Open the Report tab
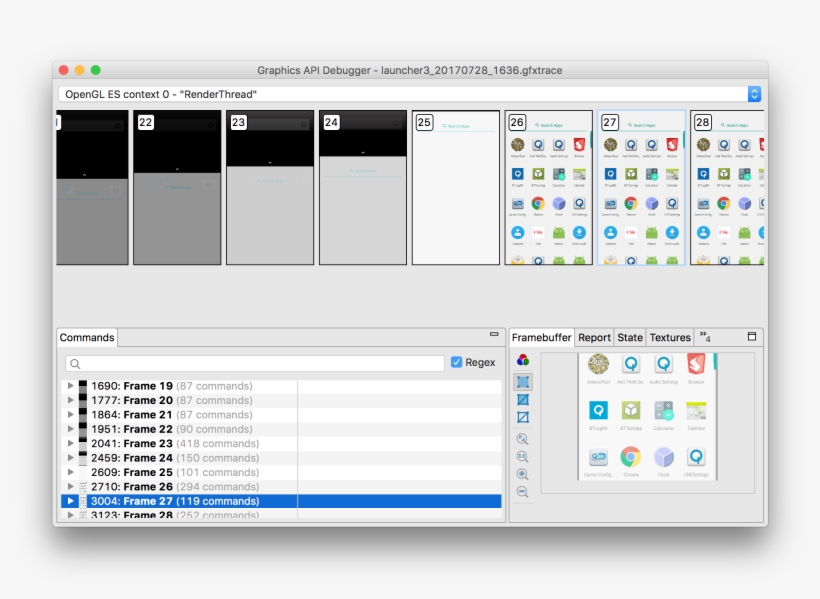 pos(595,337)
